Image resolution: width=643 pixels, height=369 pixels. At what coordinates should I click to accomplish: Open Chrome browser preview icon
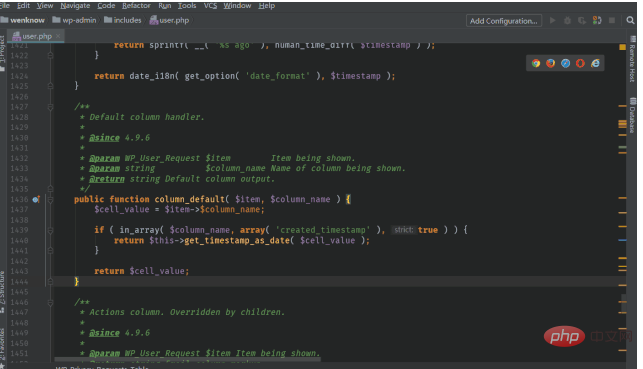[536, 63]
